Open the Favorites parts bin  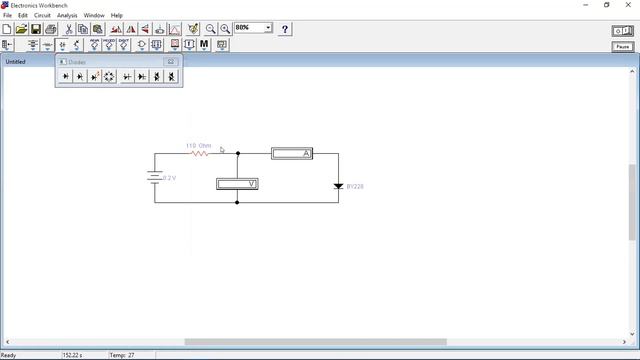[7, 45]
